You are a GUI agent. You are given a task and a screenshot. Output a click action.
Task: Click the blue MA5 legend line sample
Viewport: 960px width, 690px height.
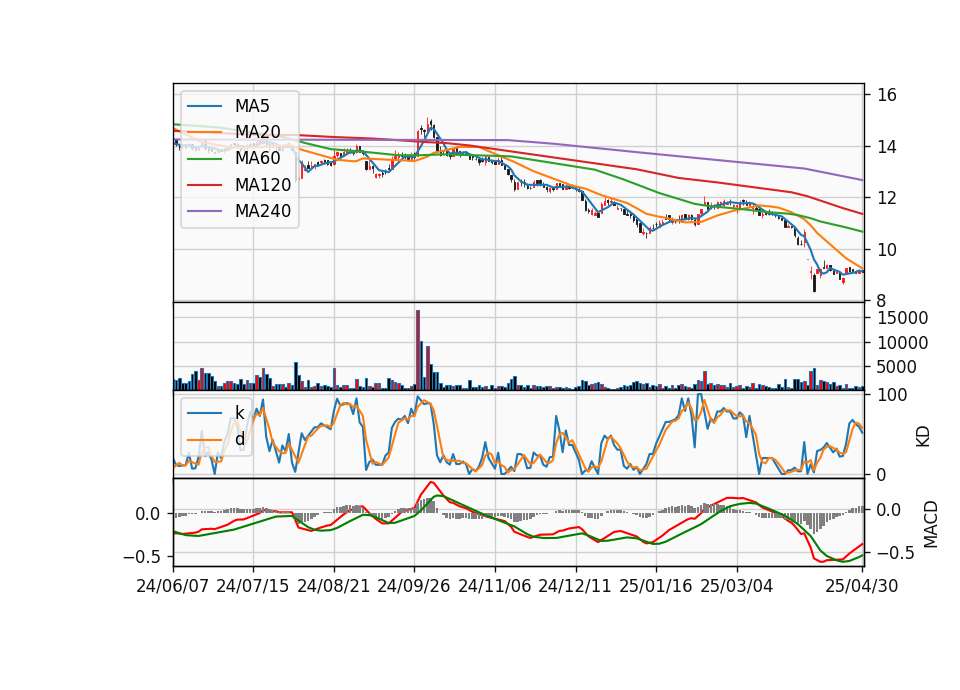(204, 106)
